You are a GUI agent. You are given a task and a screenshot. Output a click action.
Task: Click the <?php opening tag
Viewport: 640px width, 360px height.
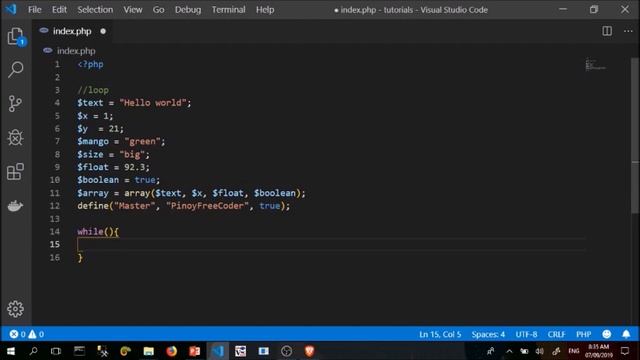90,64
